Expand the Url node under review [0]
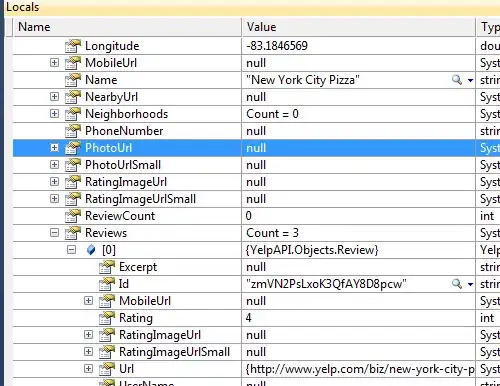This screenshot has width=500, height=386. click(x=88, y=368)
